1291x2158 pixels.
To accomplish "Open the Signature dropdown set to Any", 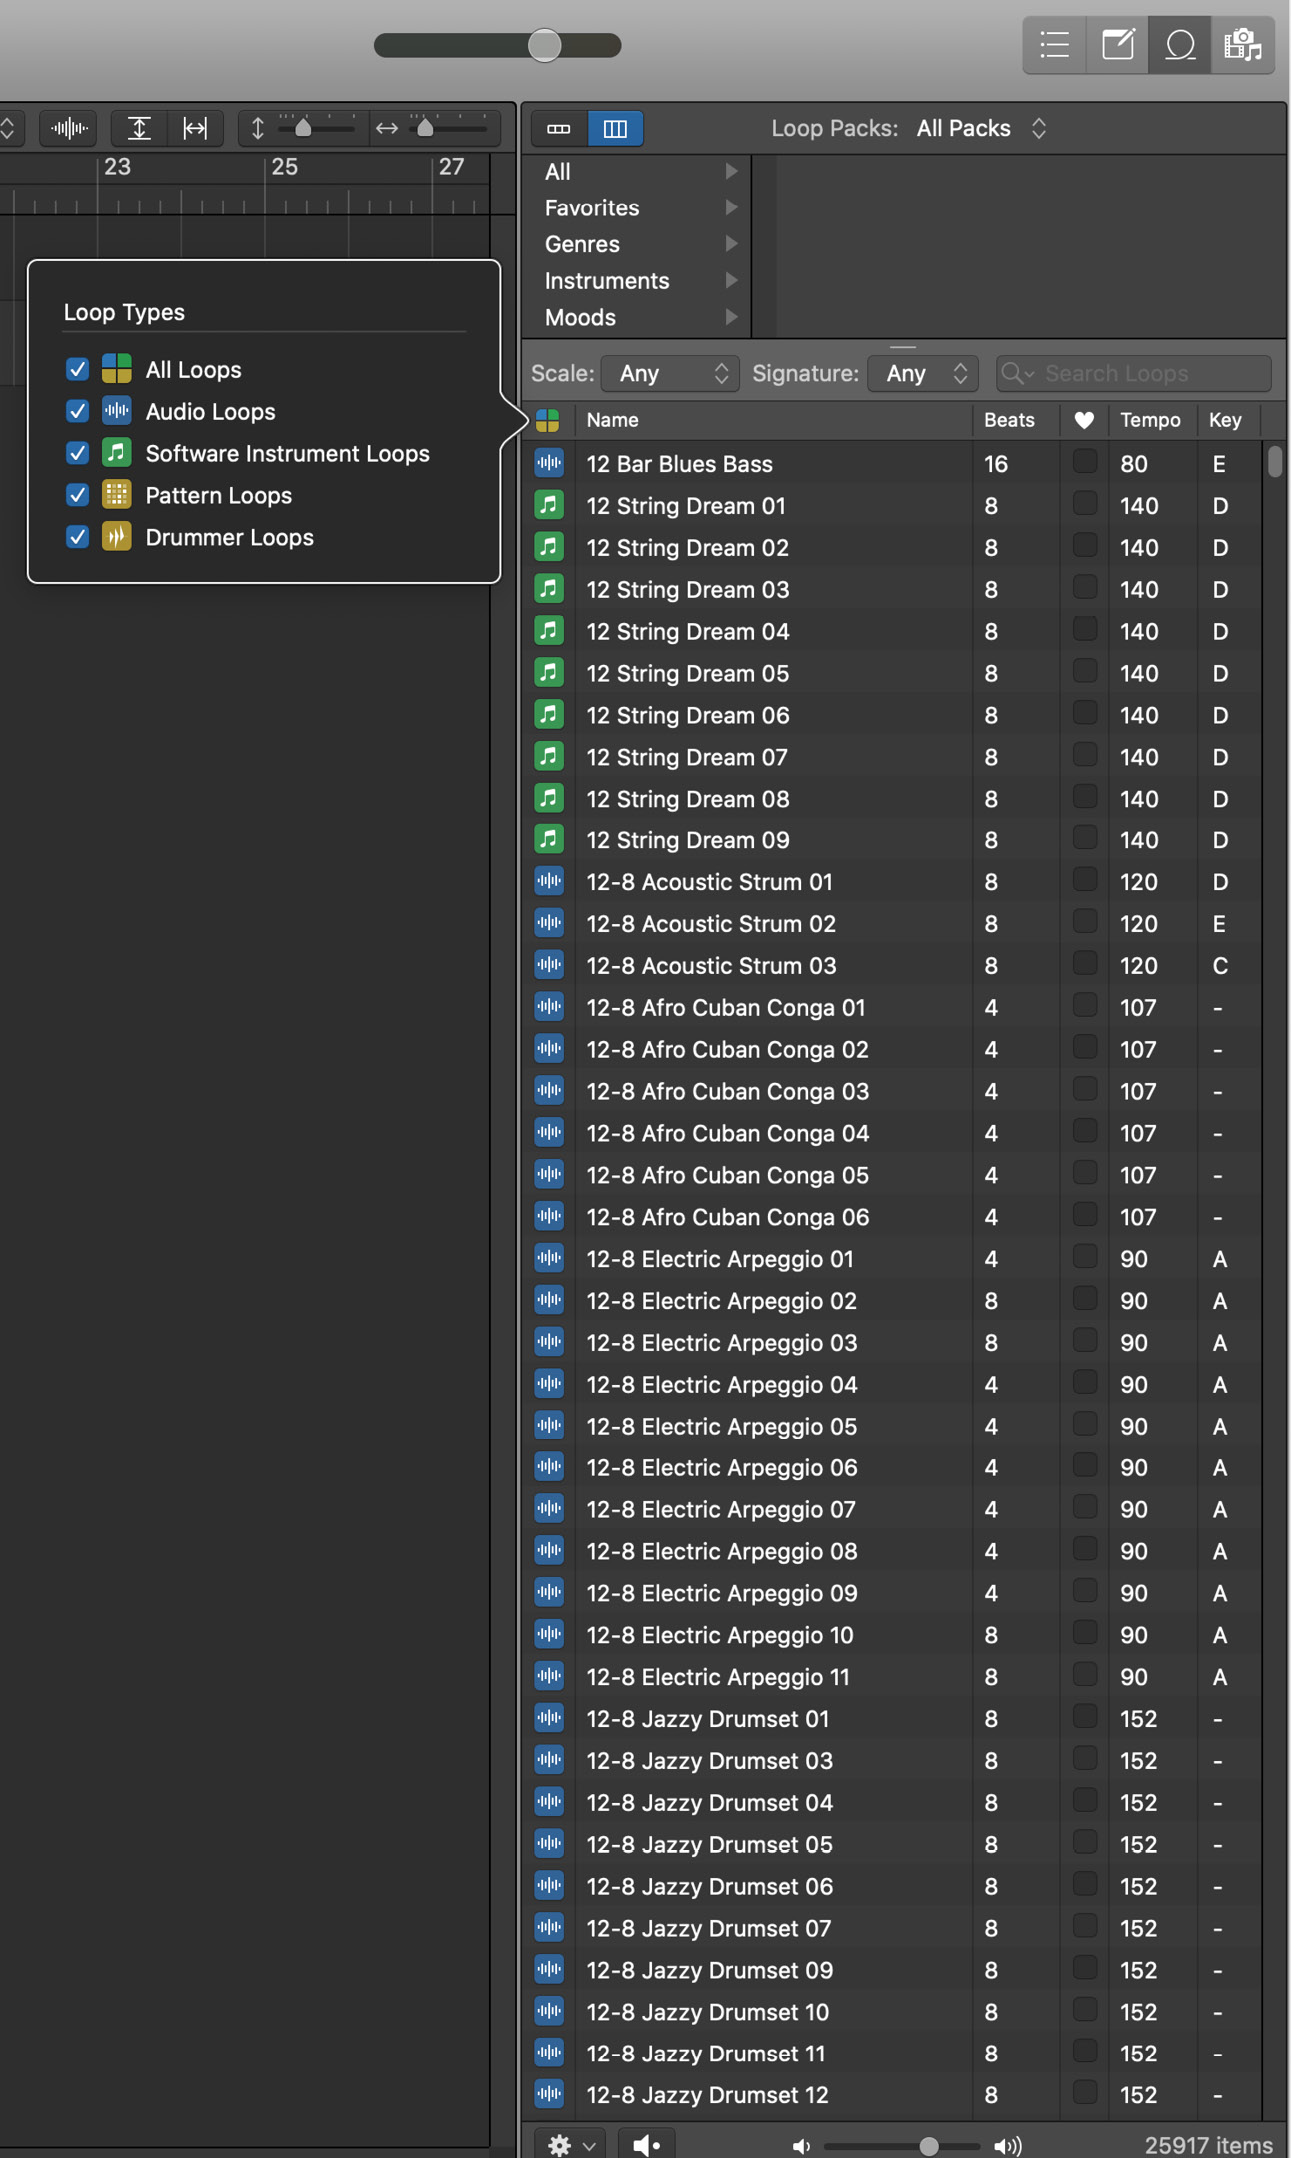I will pos(922,373).
